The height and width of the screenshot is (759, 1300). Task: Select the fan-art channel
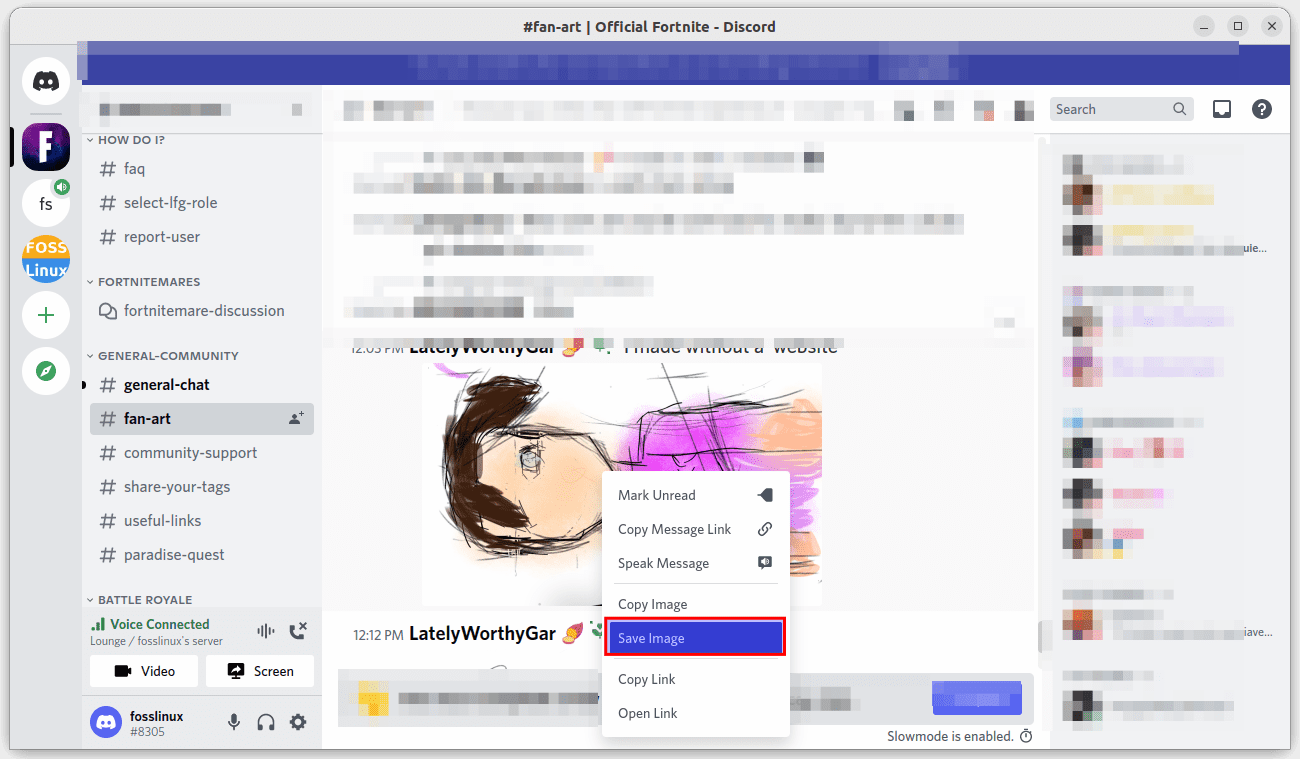(x=202, y=419)
